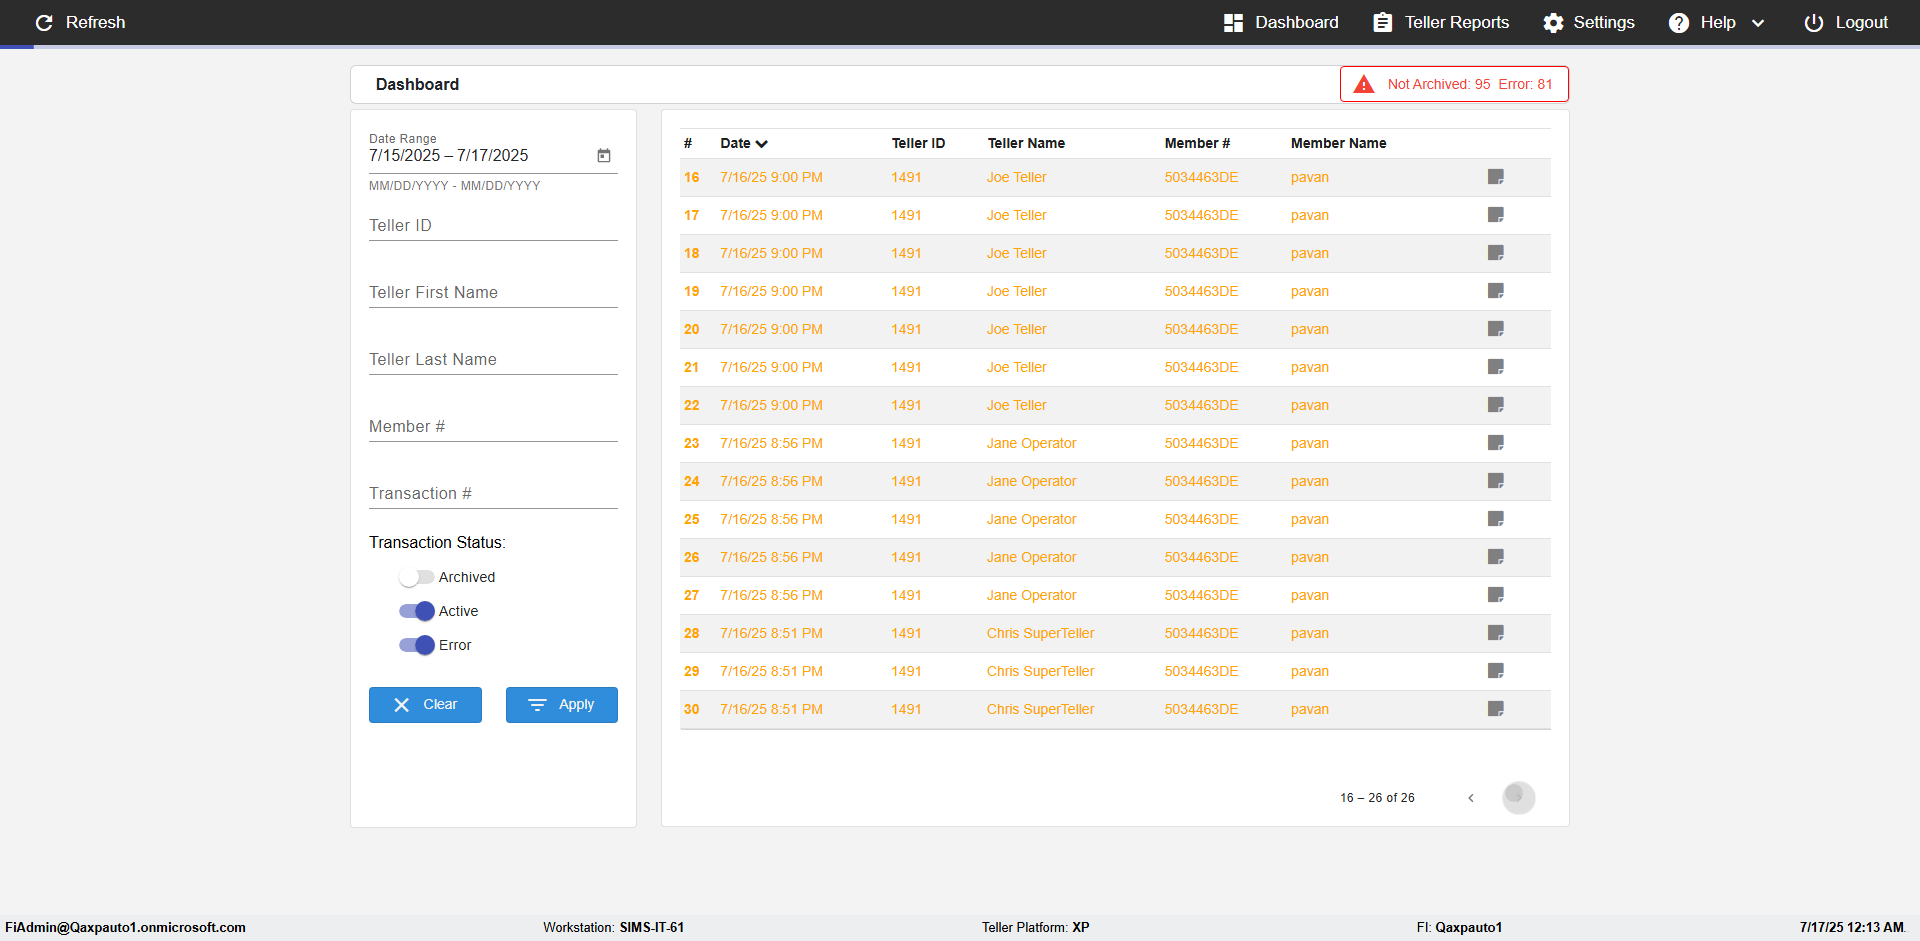This screenshot has width=1920, height=941.
Task: Go to the Dashboard menu item
Action: [1281, 22]
